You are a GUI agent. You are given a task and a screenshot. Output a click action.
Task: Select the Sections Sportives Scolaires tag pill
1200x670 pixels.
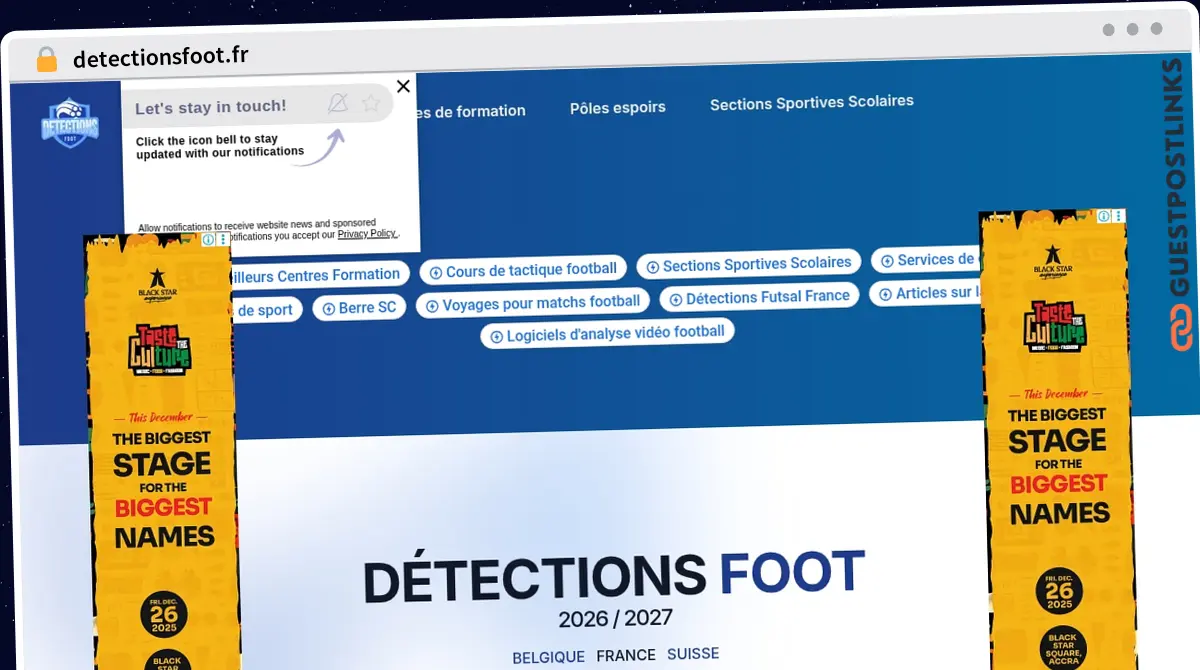(748, 264)
